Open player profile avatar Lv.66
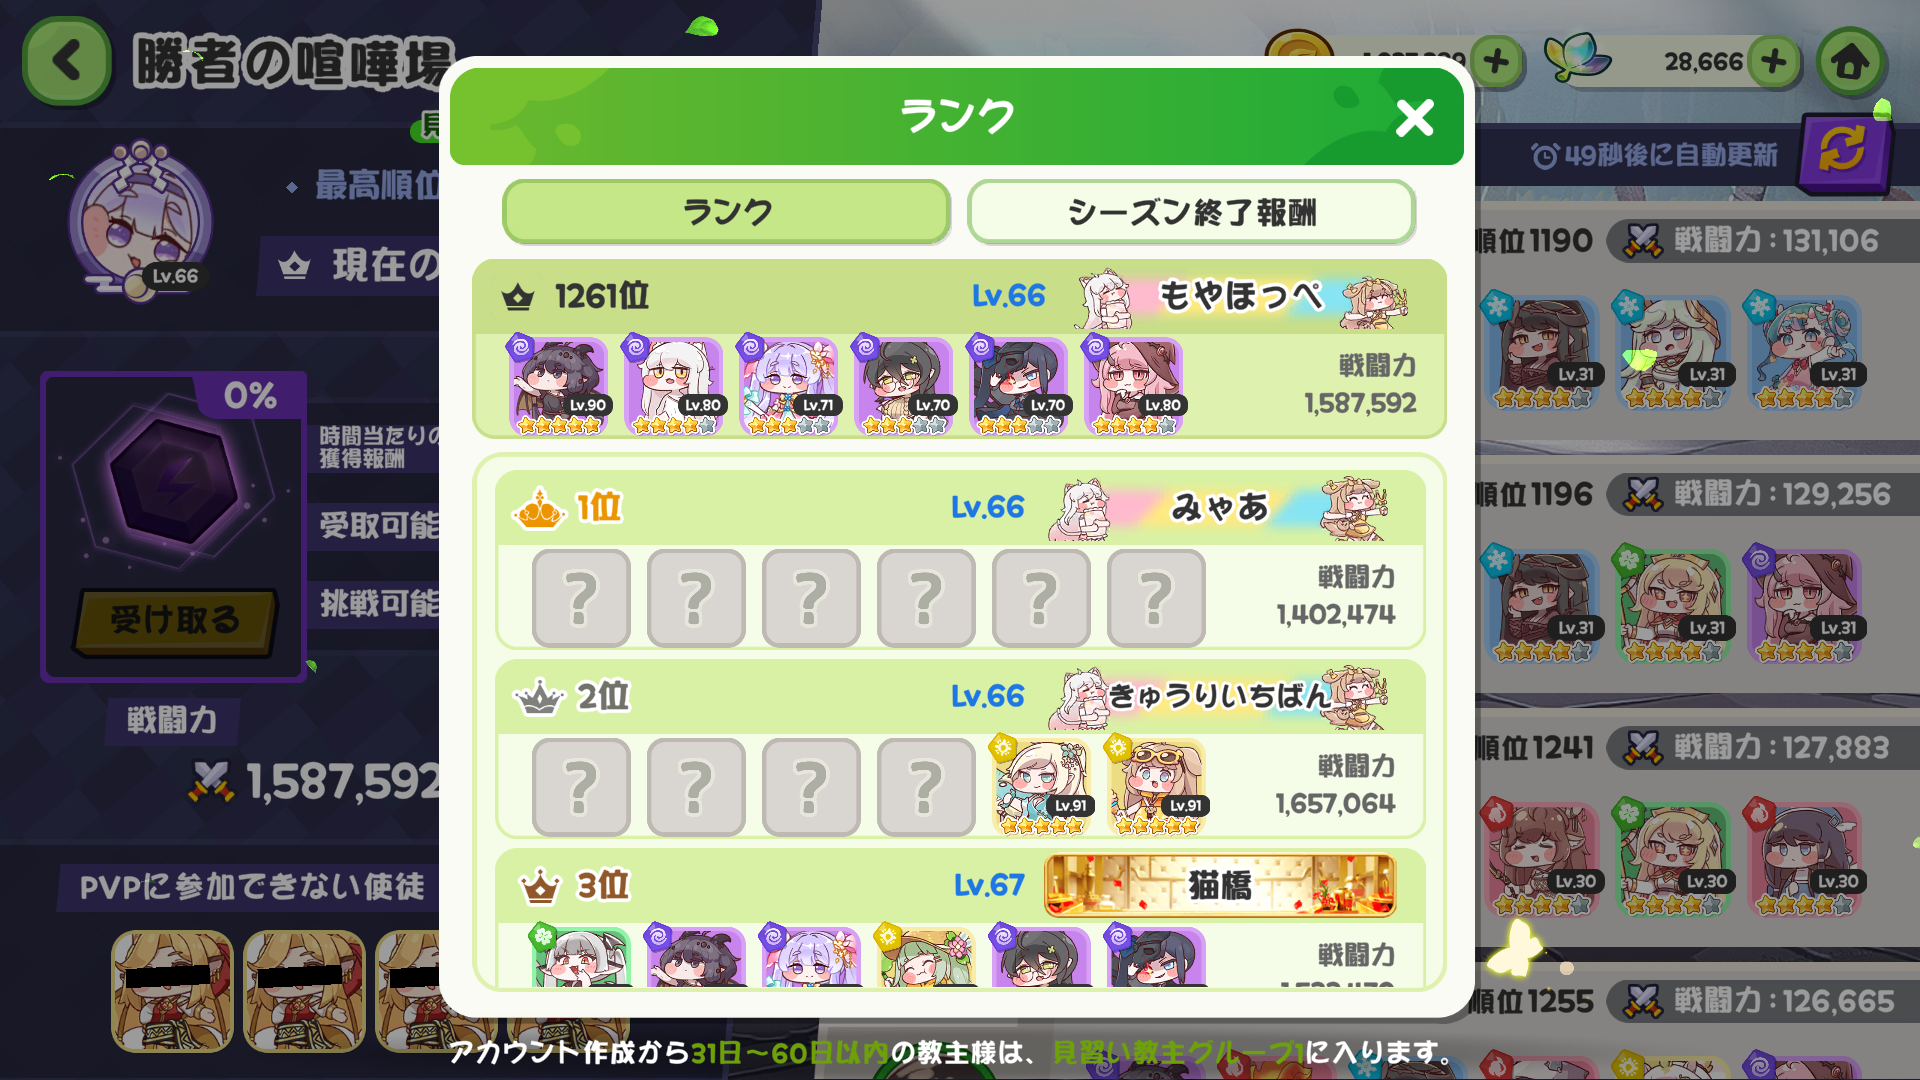Screen dimensions: 1920x1080 pyautogui.click(x=140, y=222)
